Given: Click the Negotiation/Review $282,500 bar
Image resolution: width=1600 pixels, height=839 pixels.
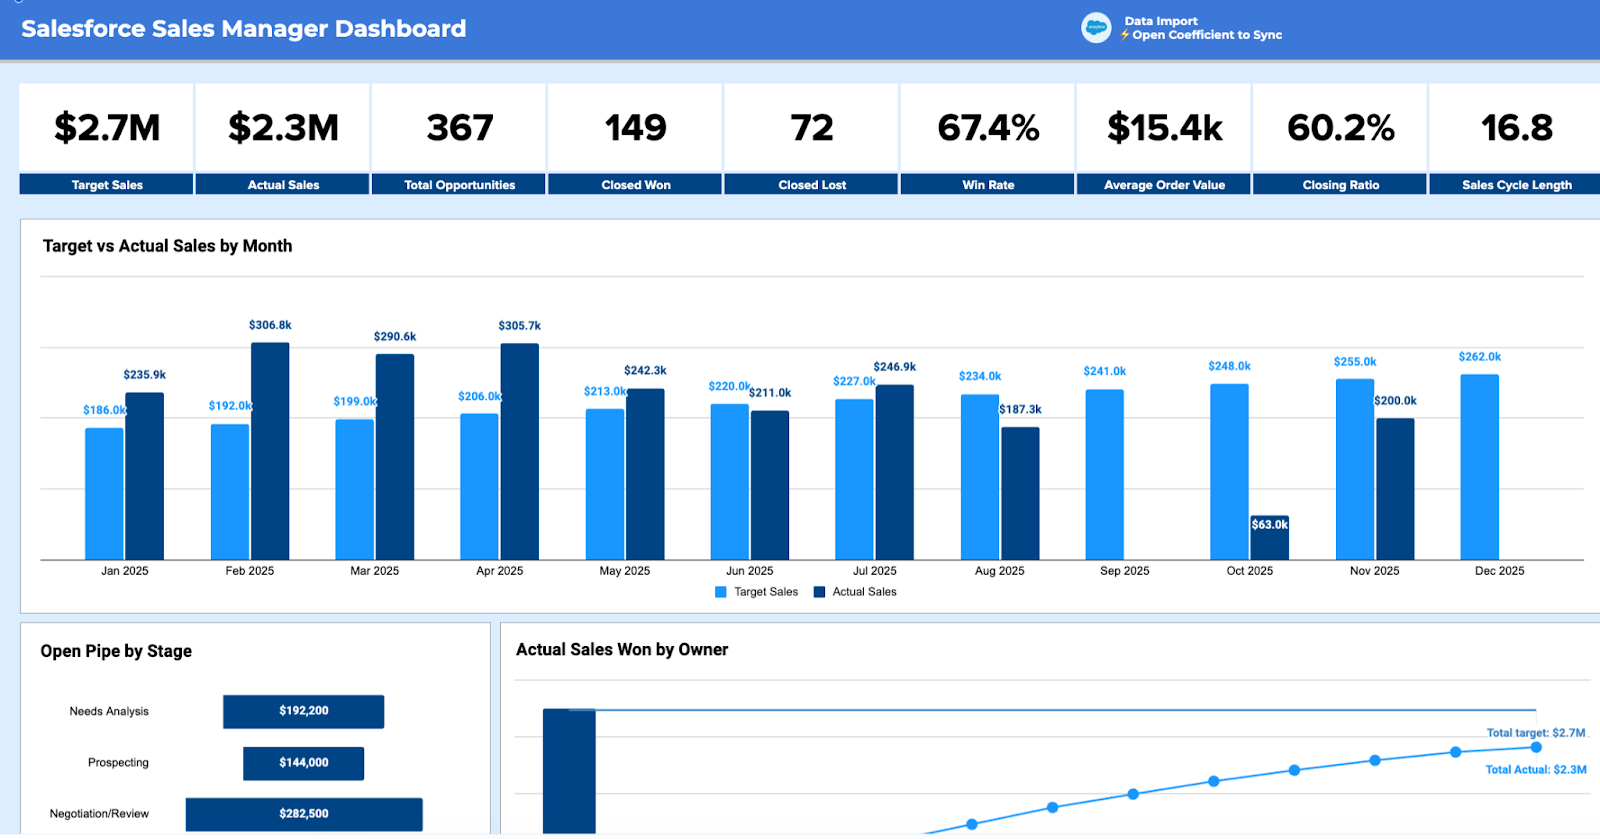Looking at the screenshot, I should pyautogui.click(x=304, y=814).
